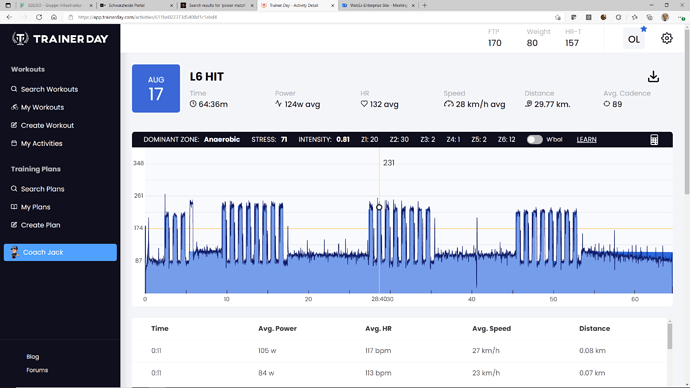Click the clock icon beside 64:36m
This screenshot has width=690, height=388.
point(193,104)
